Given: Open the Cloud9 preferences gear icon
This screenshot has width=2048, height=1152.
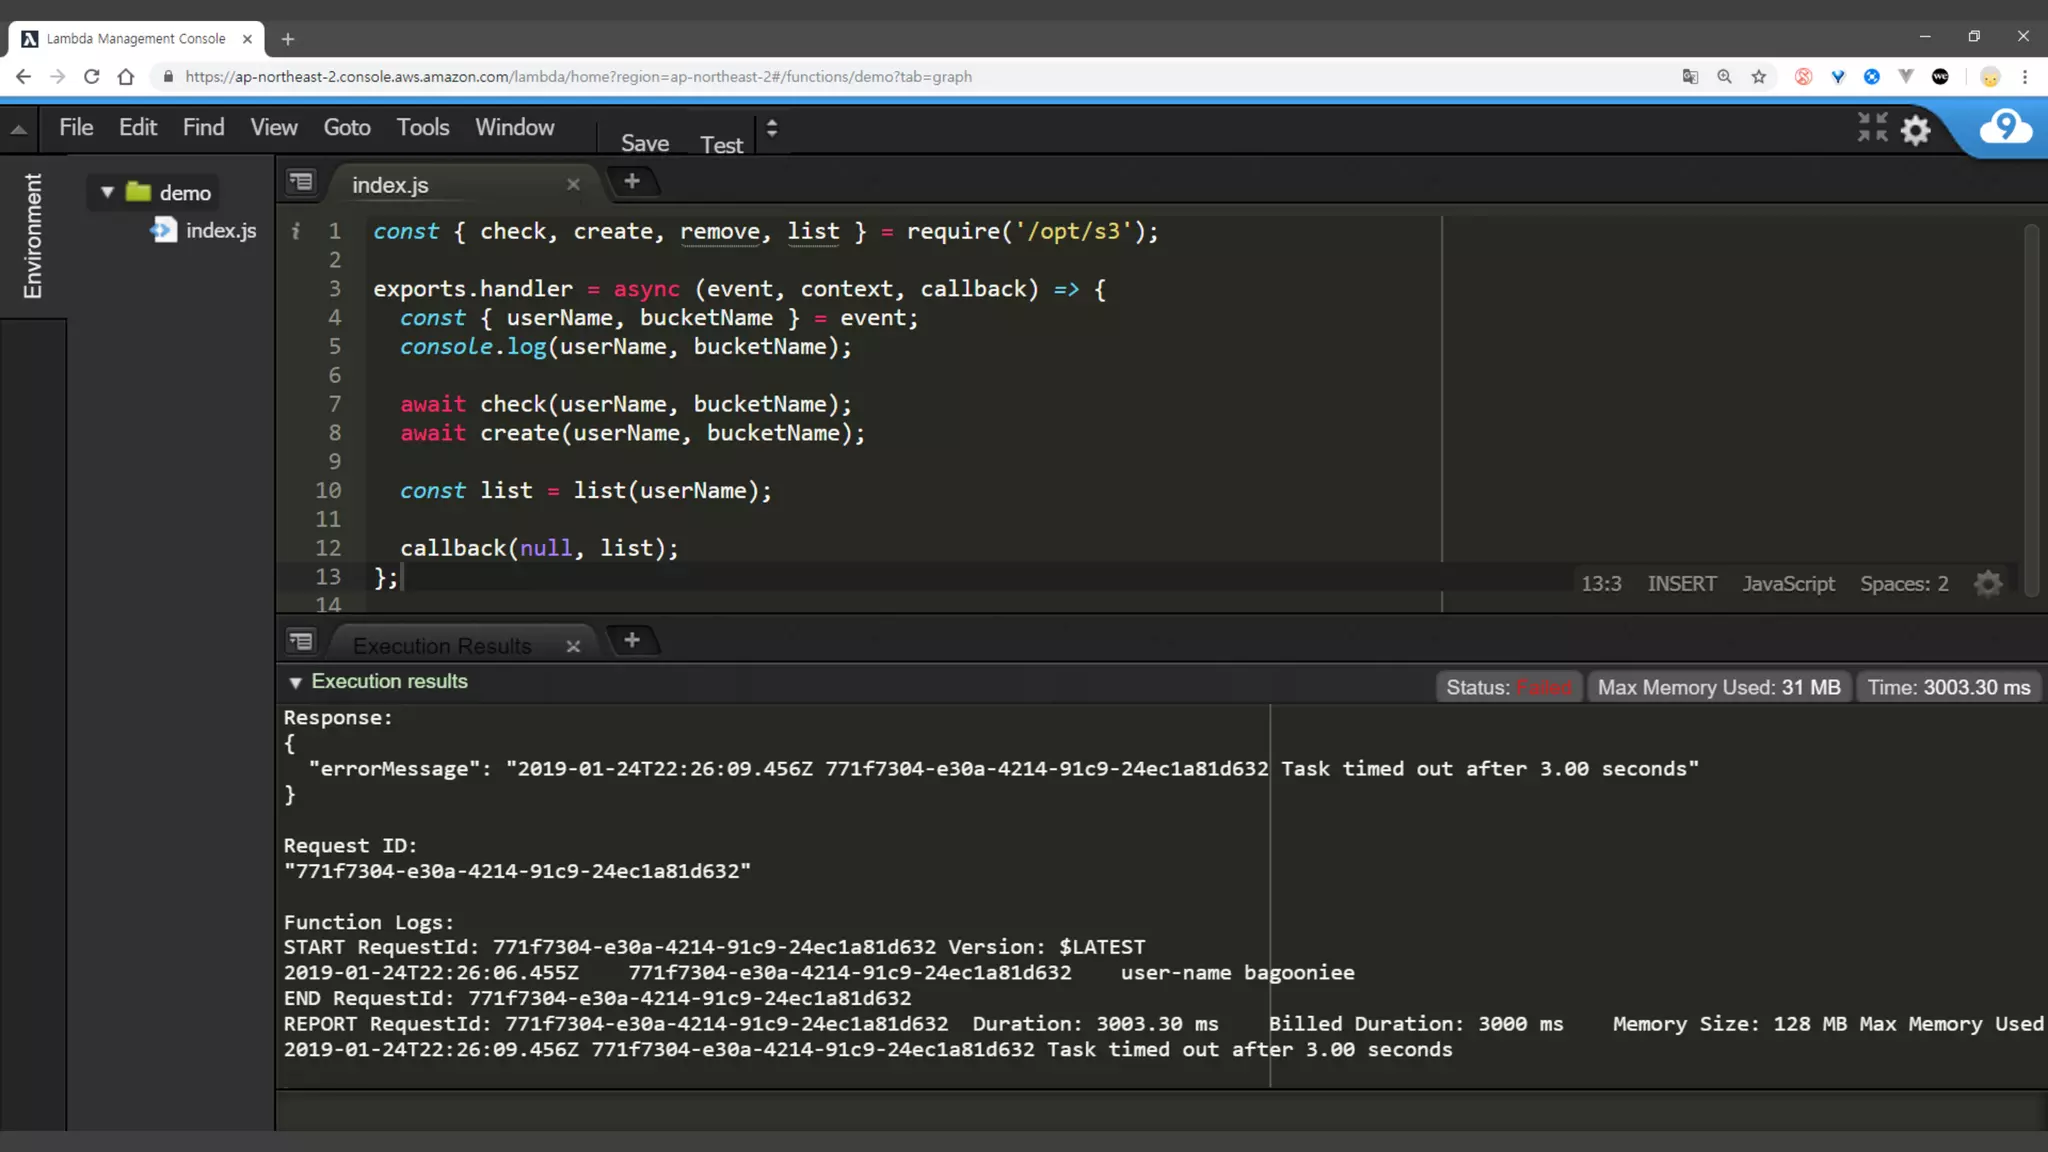Looking at the screenshot, I should [x=1915, y=130].
